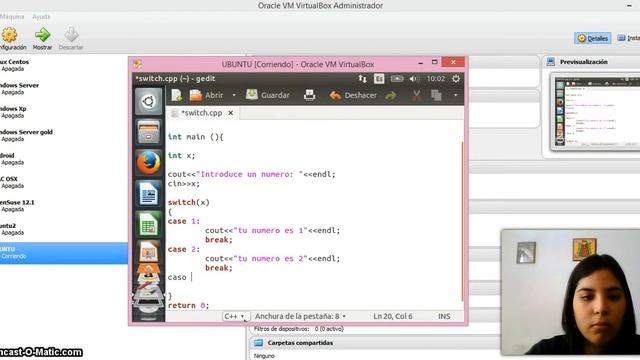The width and height of the screenshot is (640, 360).
Task: Select the *switch.cpp document tab
Action: [x=202, y=113]
